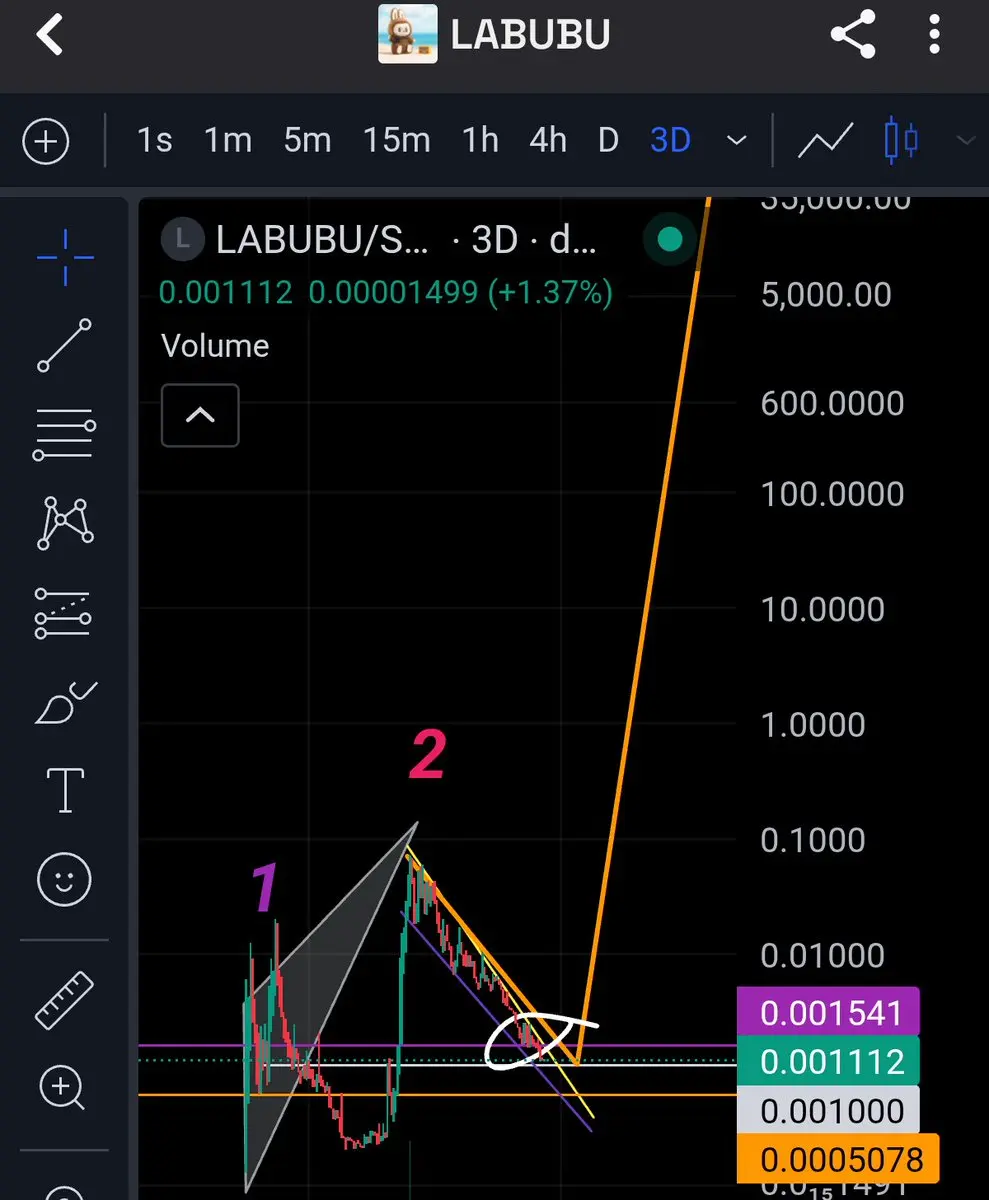This screenshot has width=989, height=1200.
Task: Select the 1h timeframe
Action: [480, 141]
